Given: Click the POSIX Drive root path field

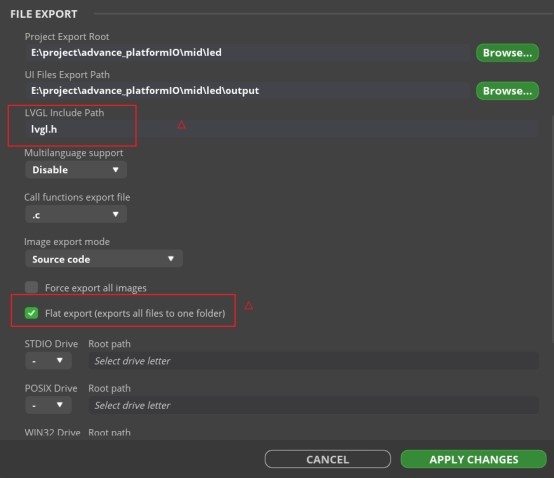Looking at the screenshot, I should click(313, 405).
